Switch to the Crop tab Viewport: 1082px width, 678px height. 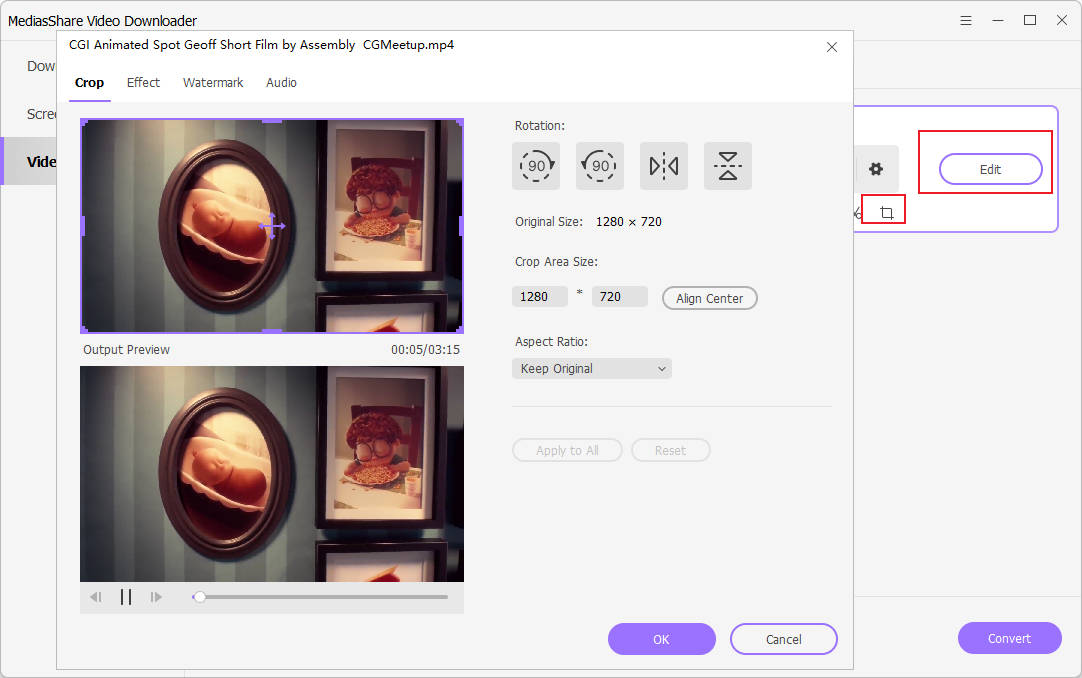89,83
